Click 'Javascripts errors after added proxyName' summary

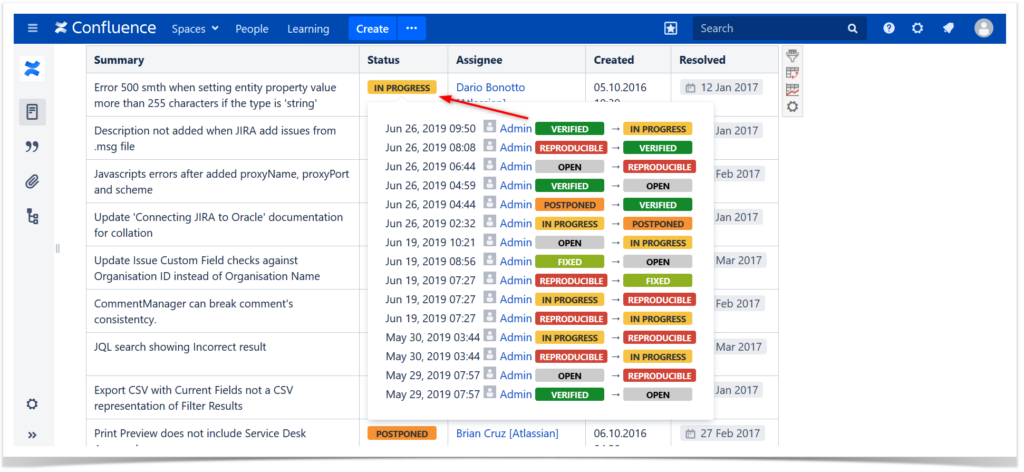(x=222, y=182)
